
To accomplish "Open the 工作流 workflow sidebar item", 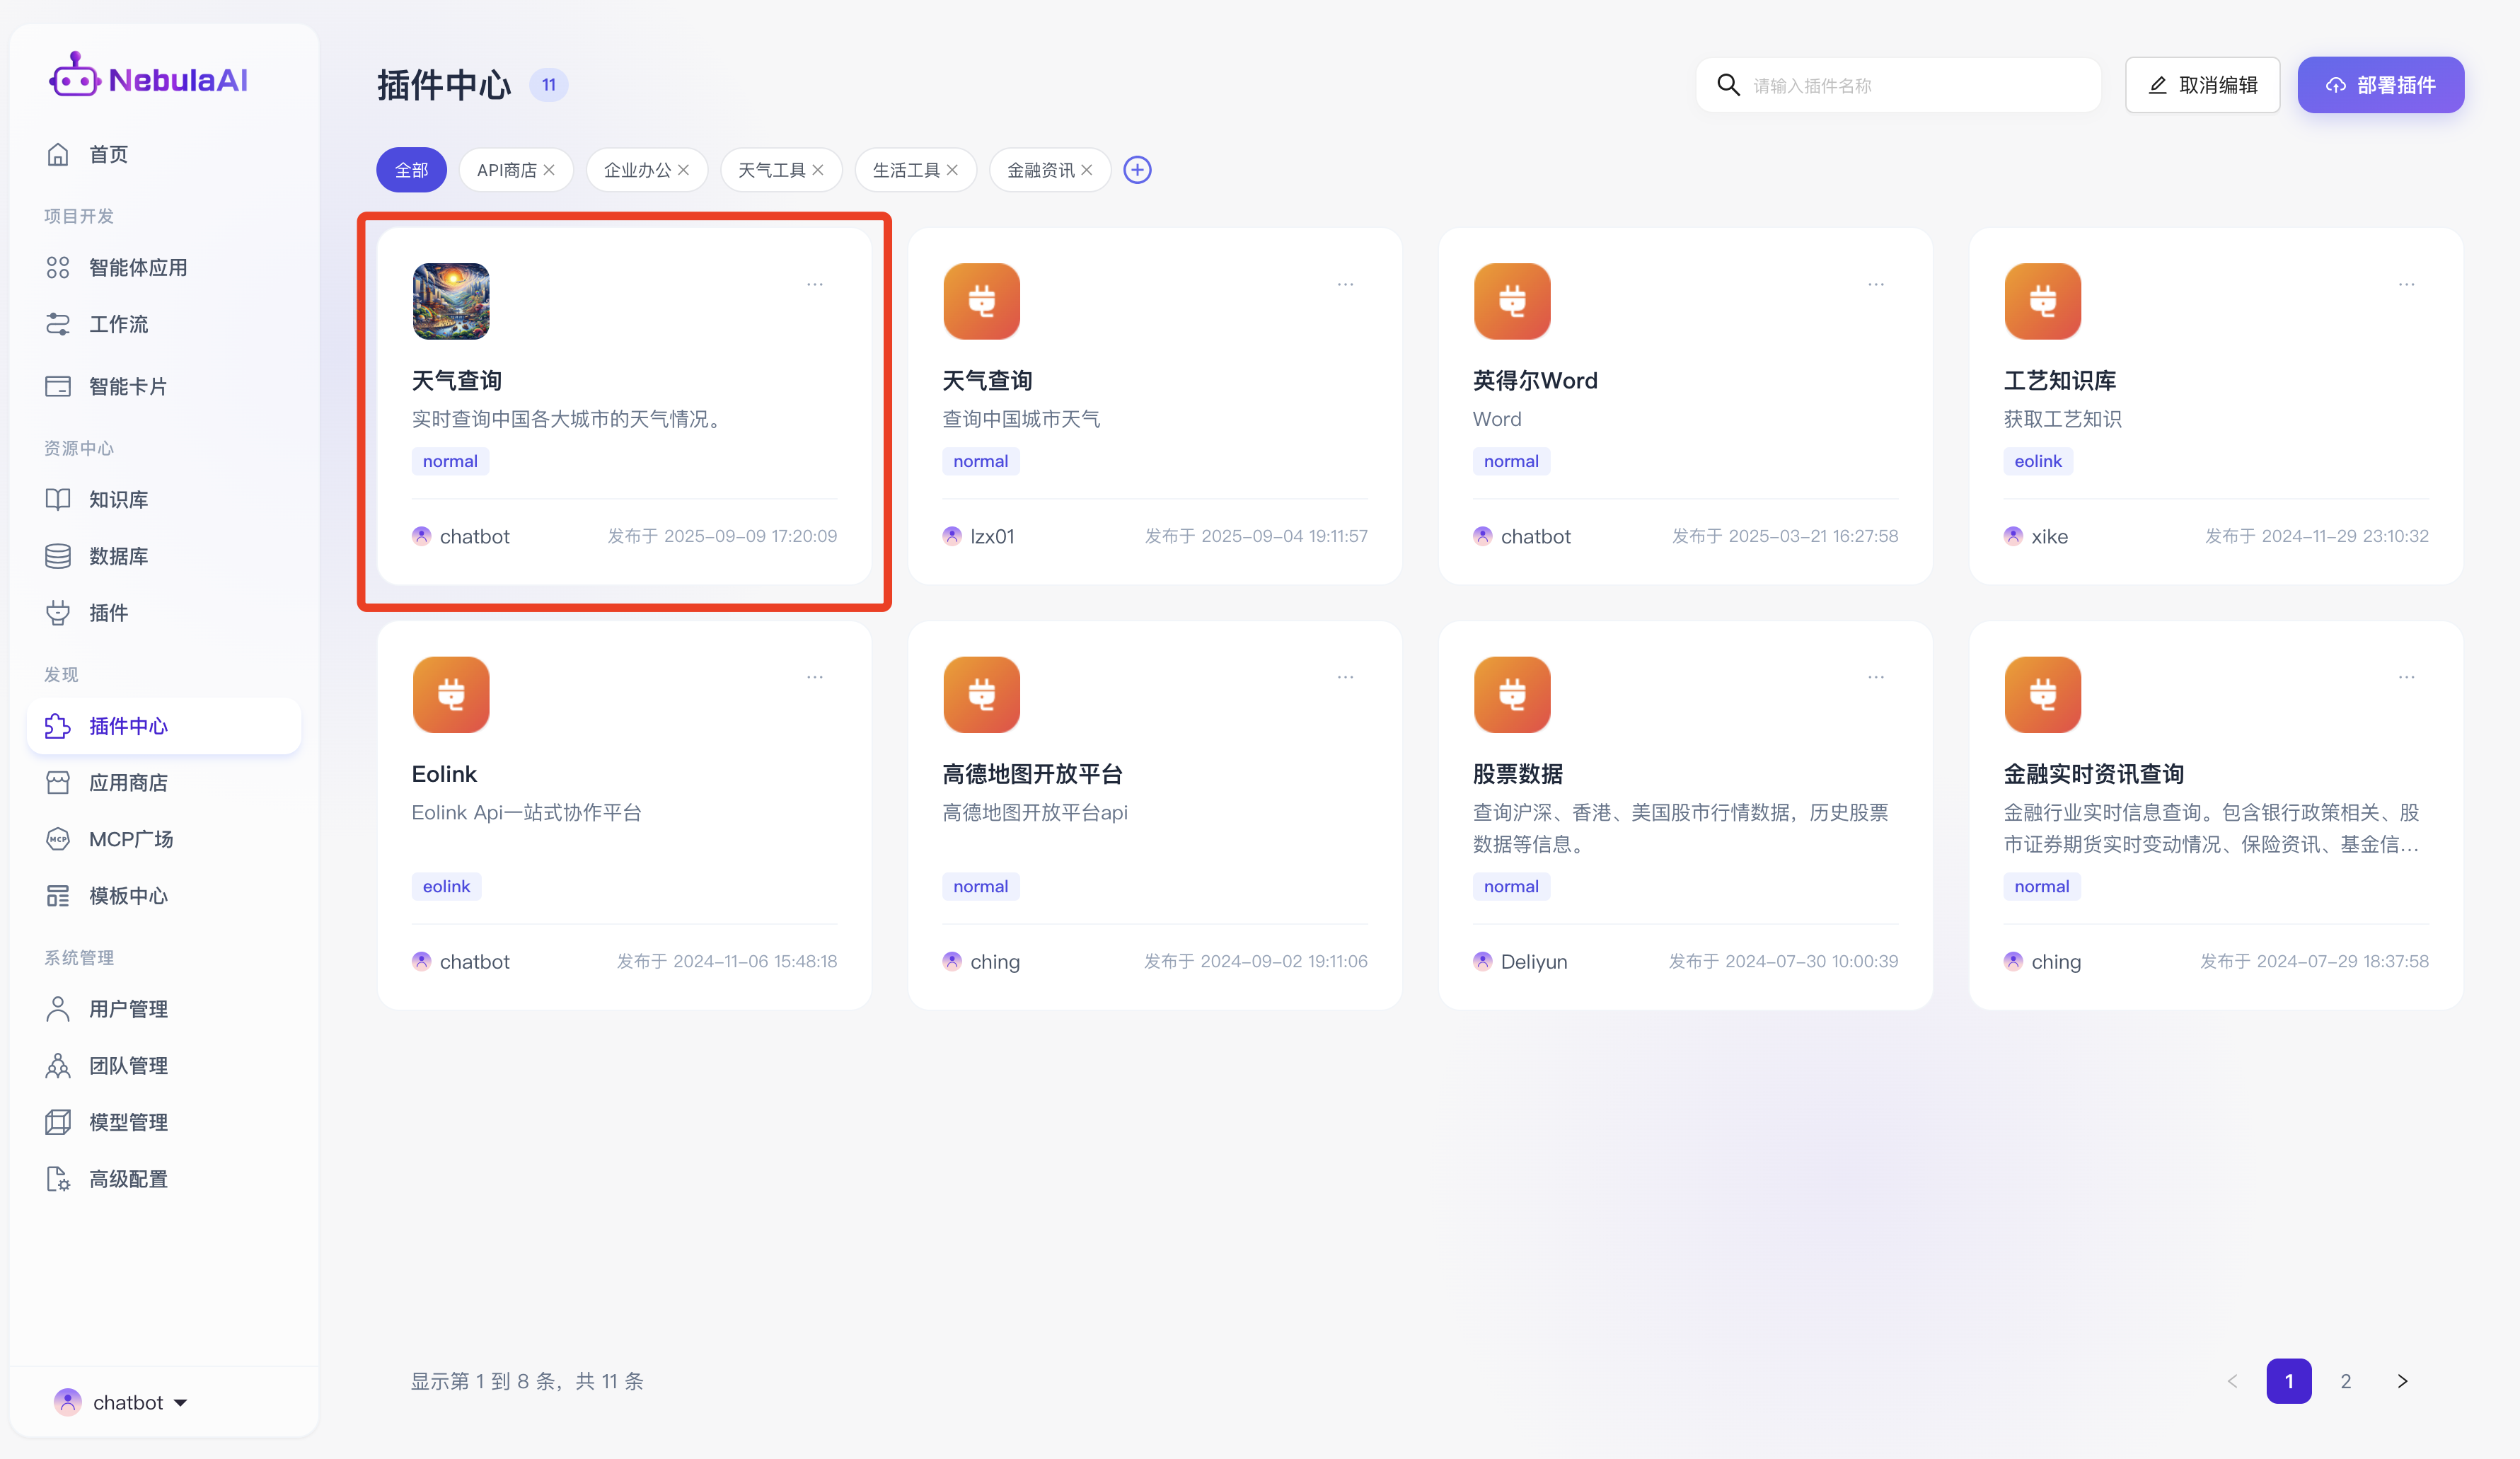I will click(x=118, y=324).
